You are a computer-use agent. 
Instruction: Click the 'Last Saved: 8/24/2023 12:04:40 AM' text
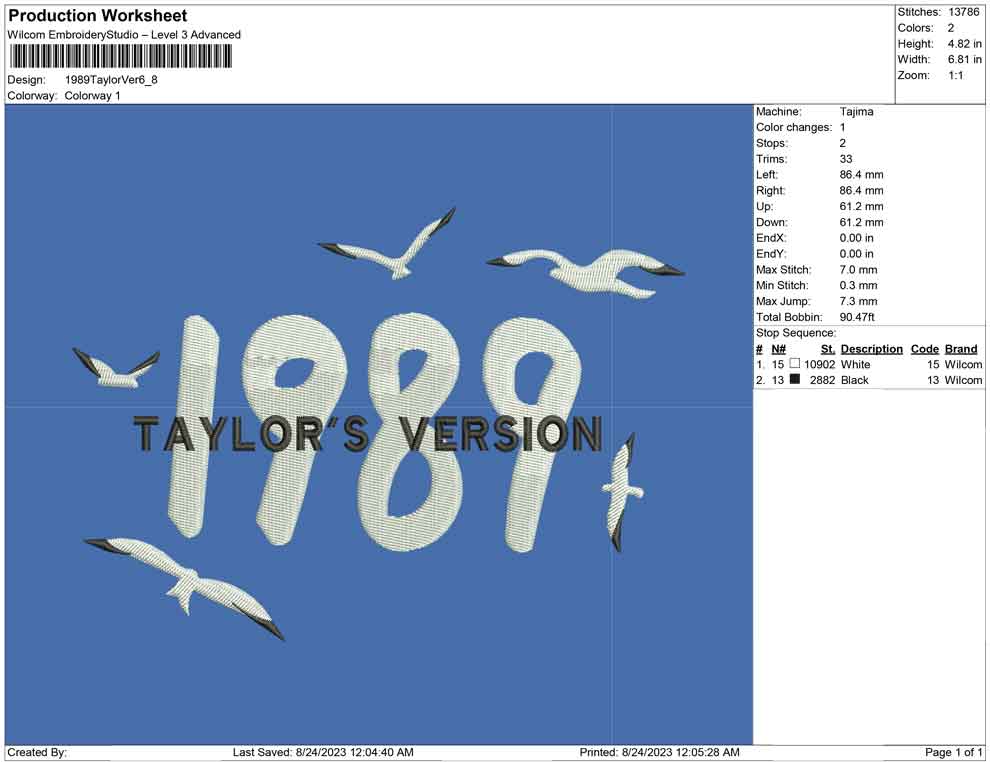(x=323, y=752)
